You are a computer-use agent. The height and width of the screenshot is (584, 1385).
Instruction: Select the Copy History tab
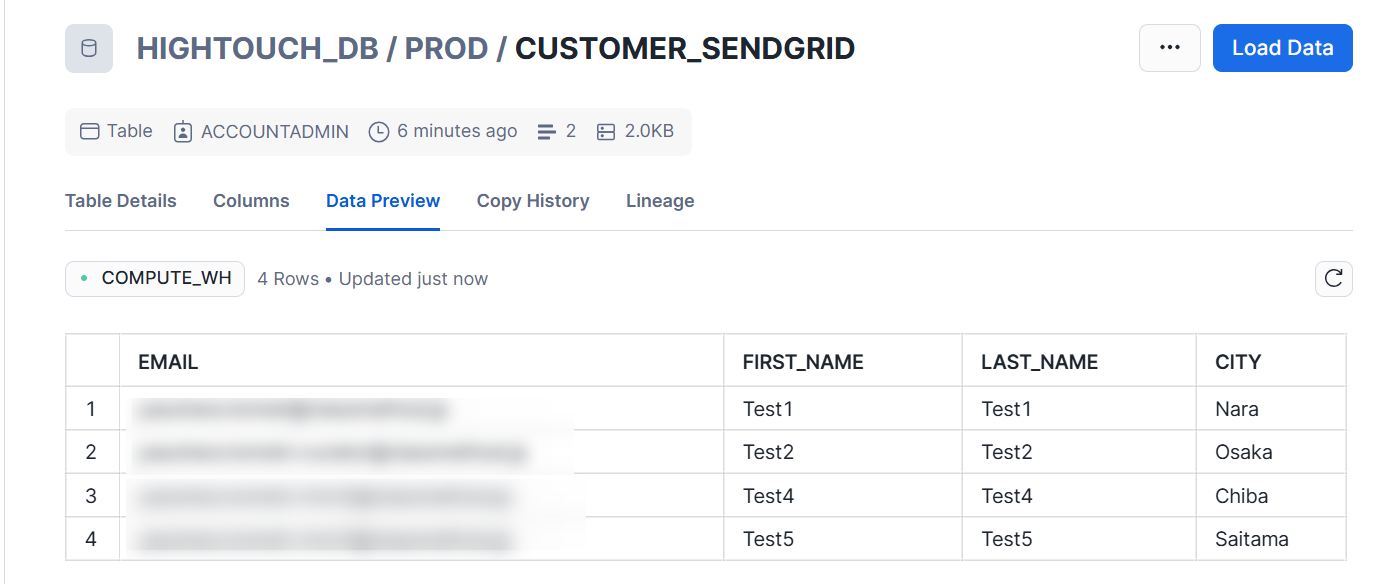(532, 201)
